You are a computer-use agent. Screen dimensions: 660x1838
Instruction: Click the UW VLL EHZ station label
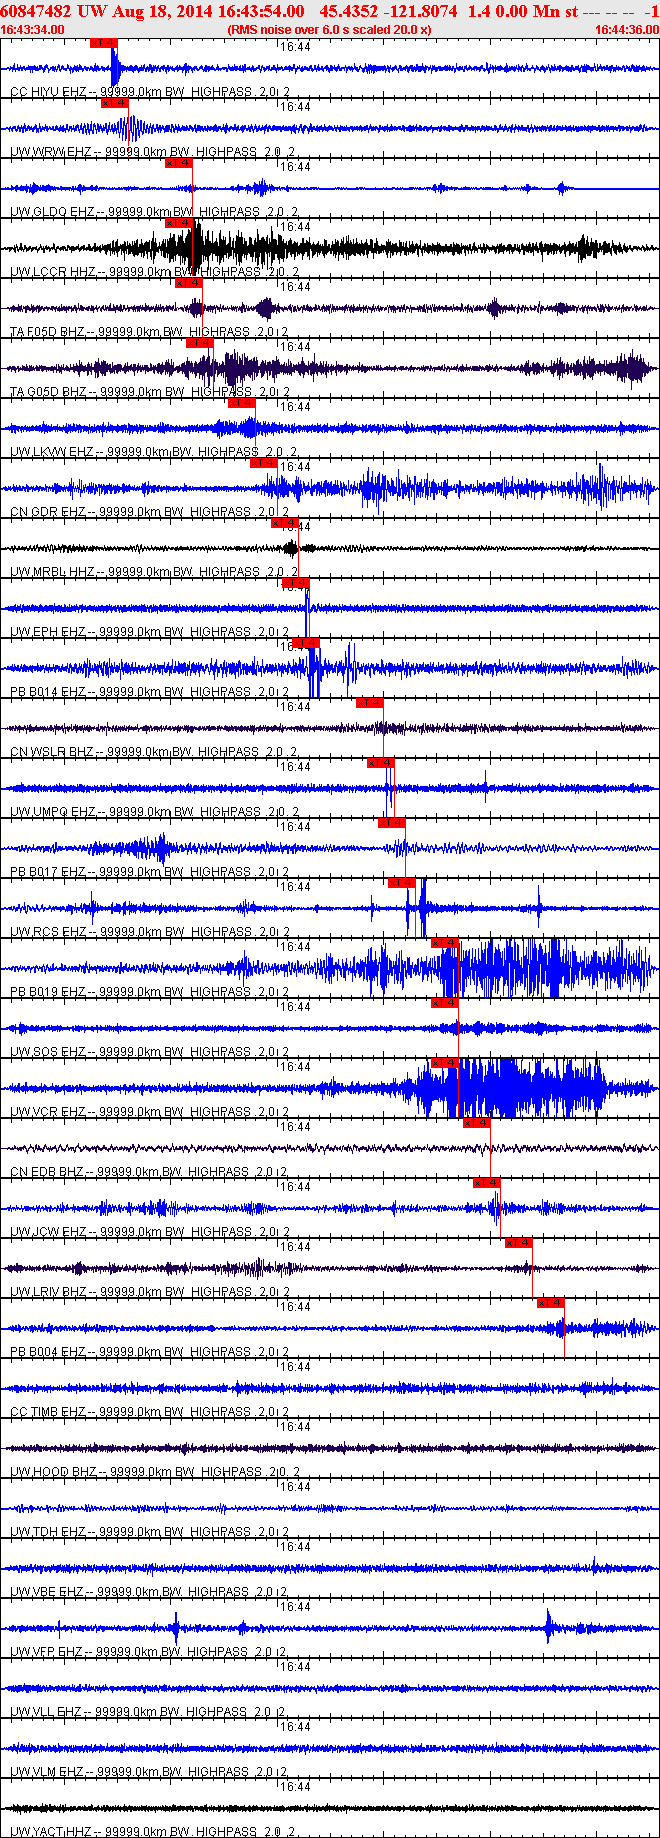(x=46, y=1712)
